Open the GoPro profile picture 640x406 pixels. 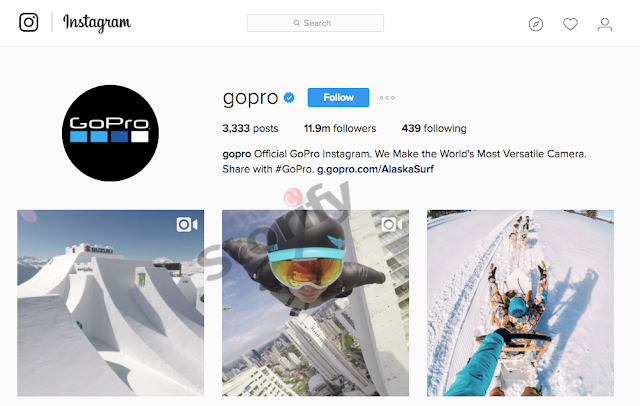pos(110,133)
